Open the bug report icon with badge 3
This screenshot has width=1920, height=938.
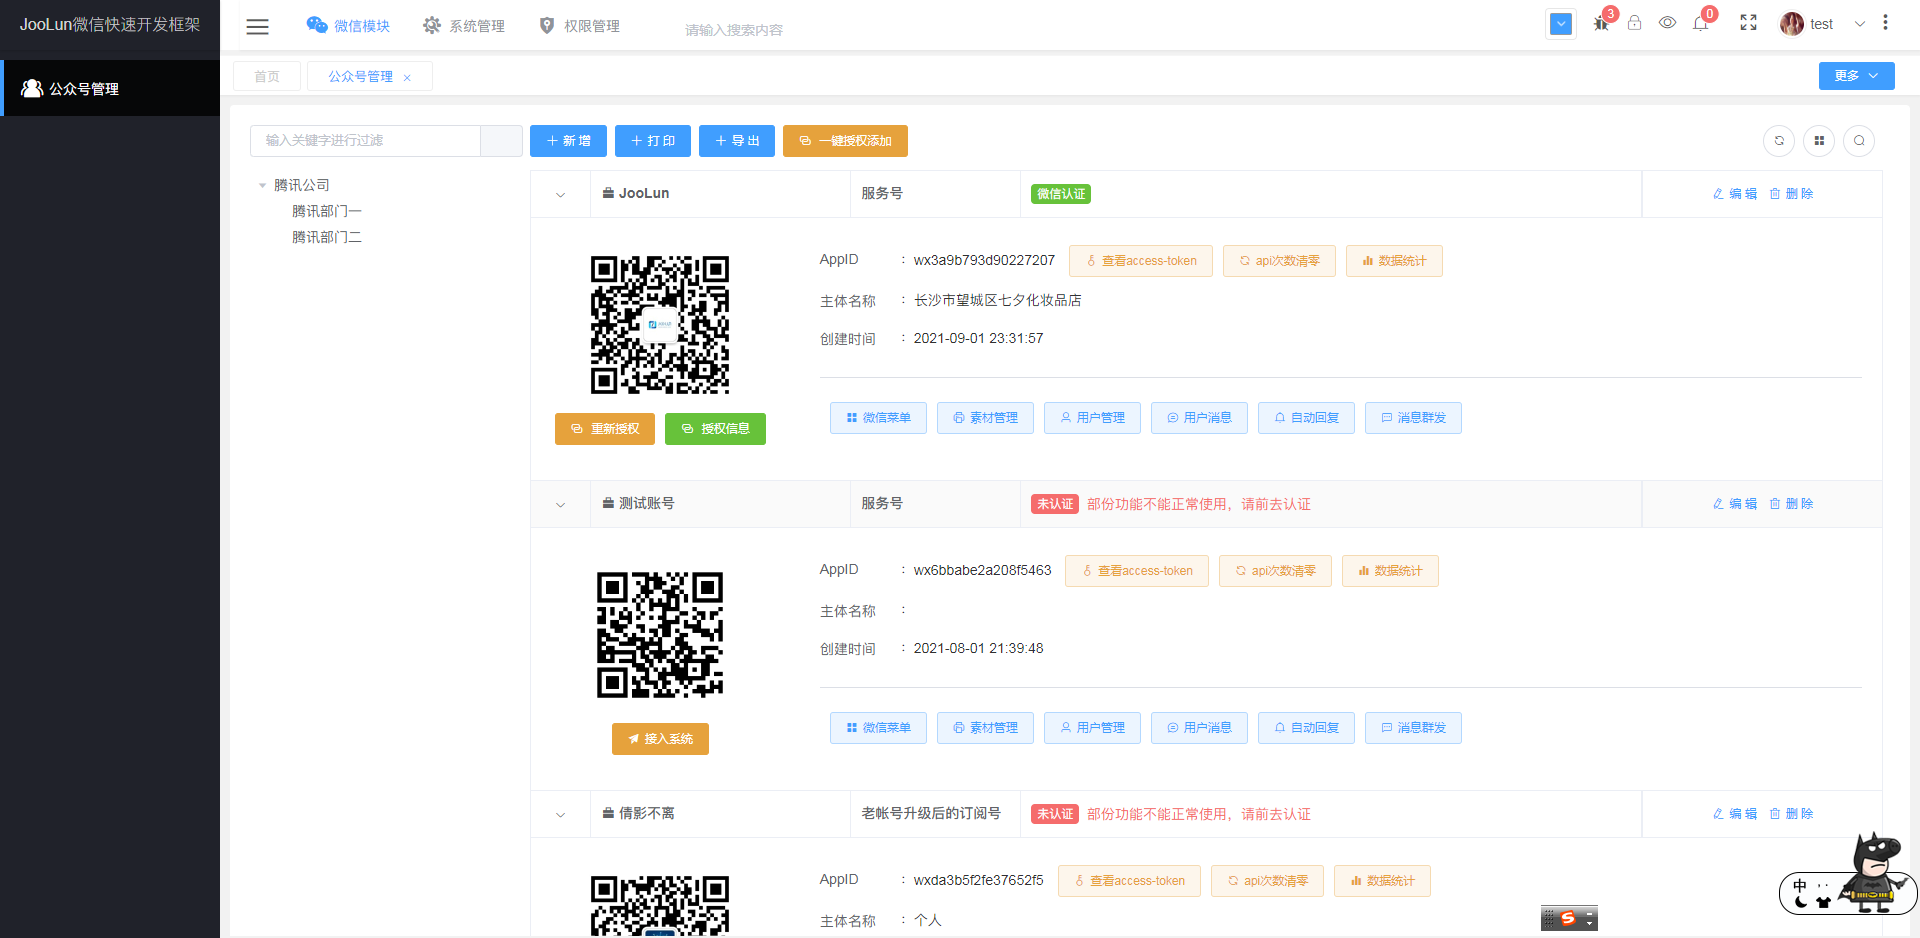[x=1601, y=23]
